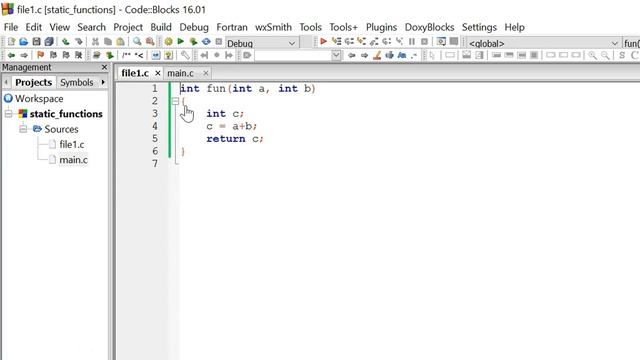
Task: Click the DoxyBlocks line comment icon
Action: pos(139,55)
